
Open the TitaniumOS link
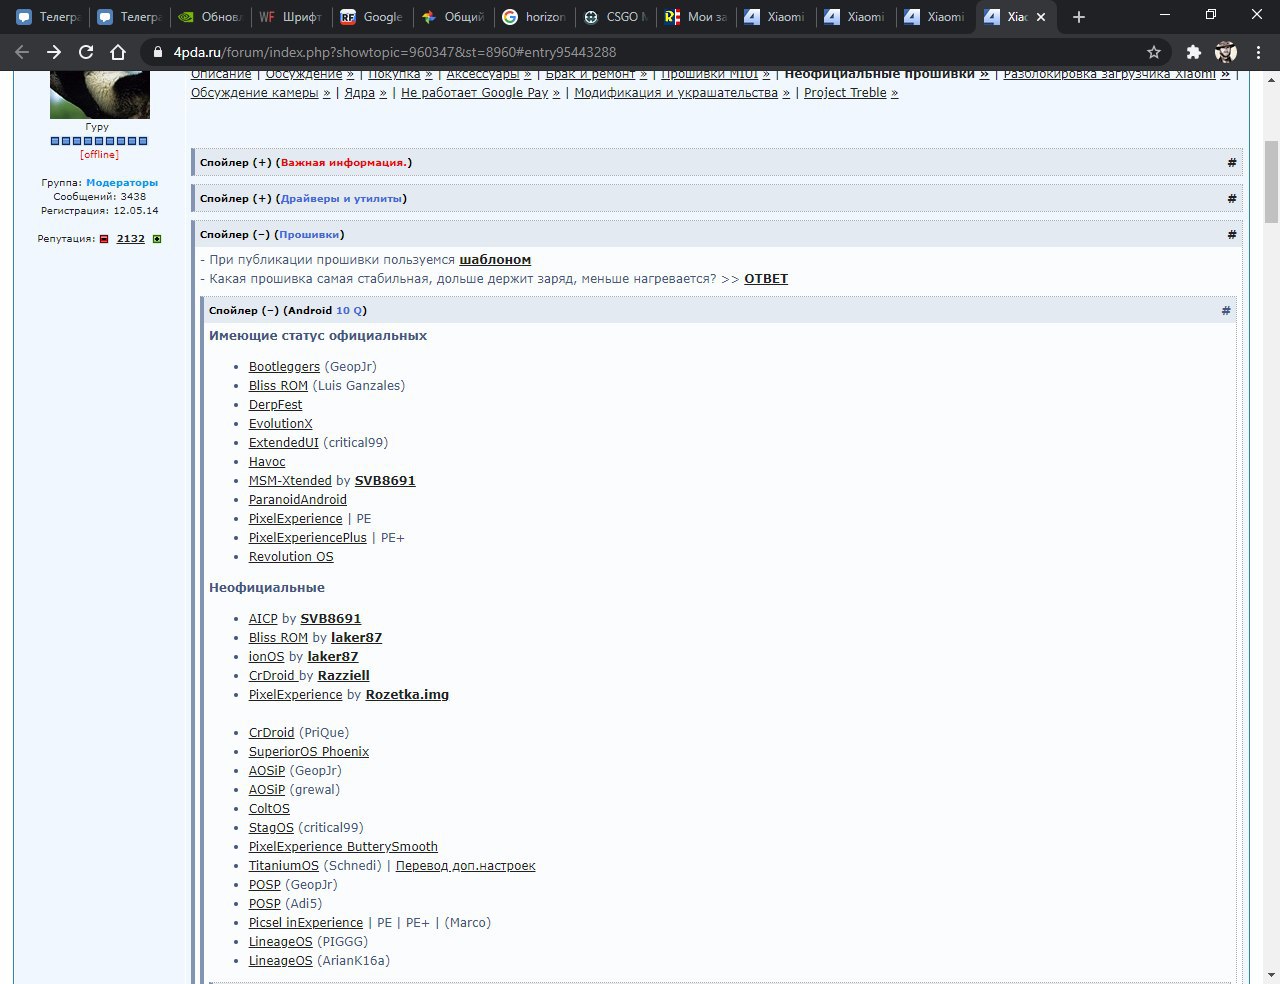point(284,866)
